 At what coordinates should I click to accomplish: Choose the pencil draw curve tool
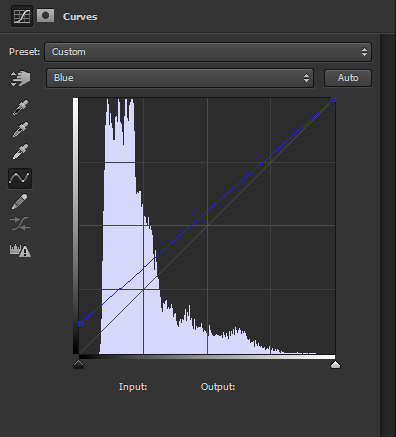tap(19, 202)
